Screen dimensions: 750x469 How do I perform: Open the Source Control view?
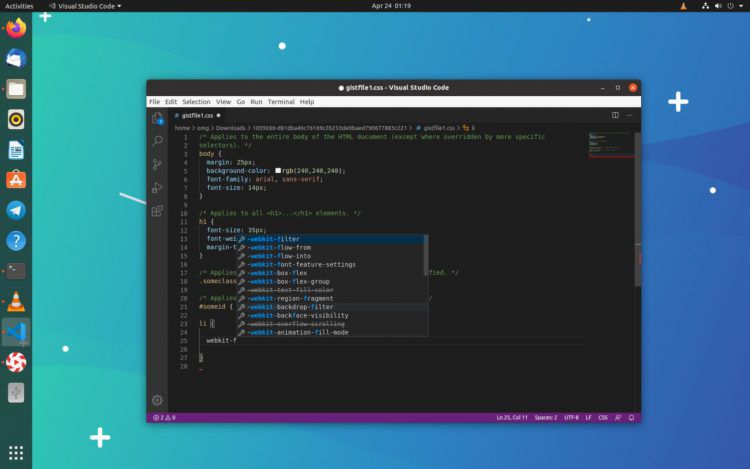(157, 164)
